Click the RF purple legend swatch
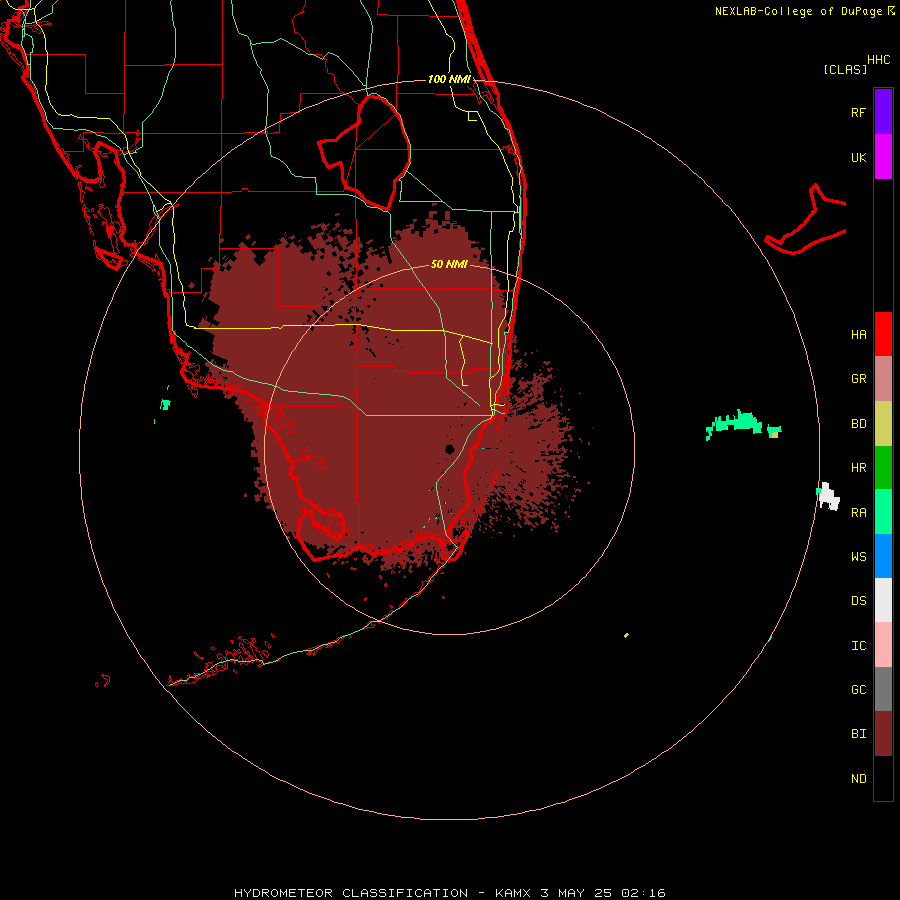The width and height of the screenshot is (900, 900). [883, 112]
